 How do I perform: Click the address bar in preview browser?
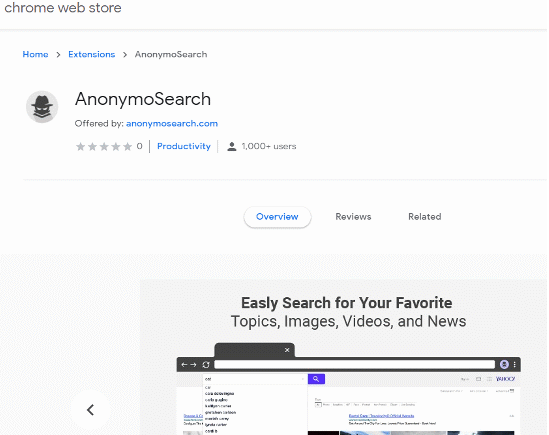pyautogui.click(x=354, y=365)
